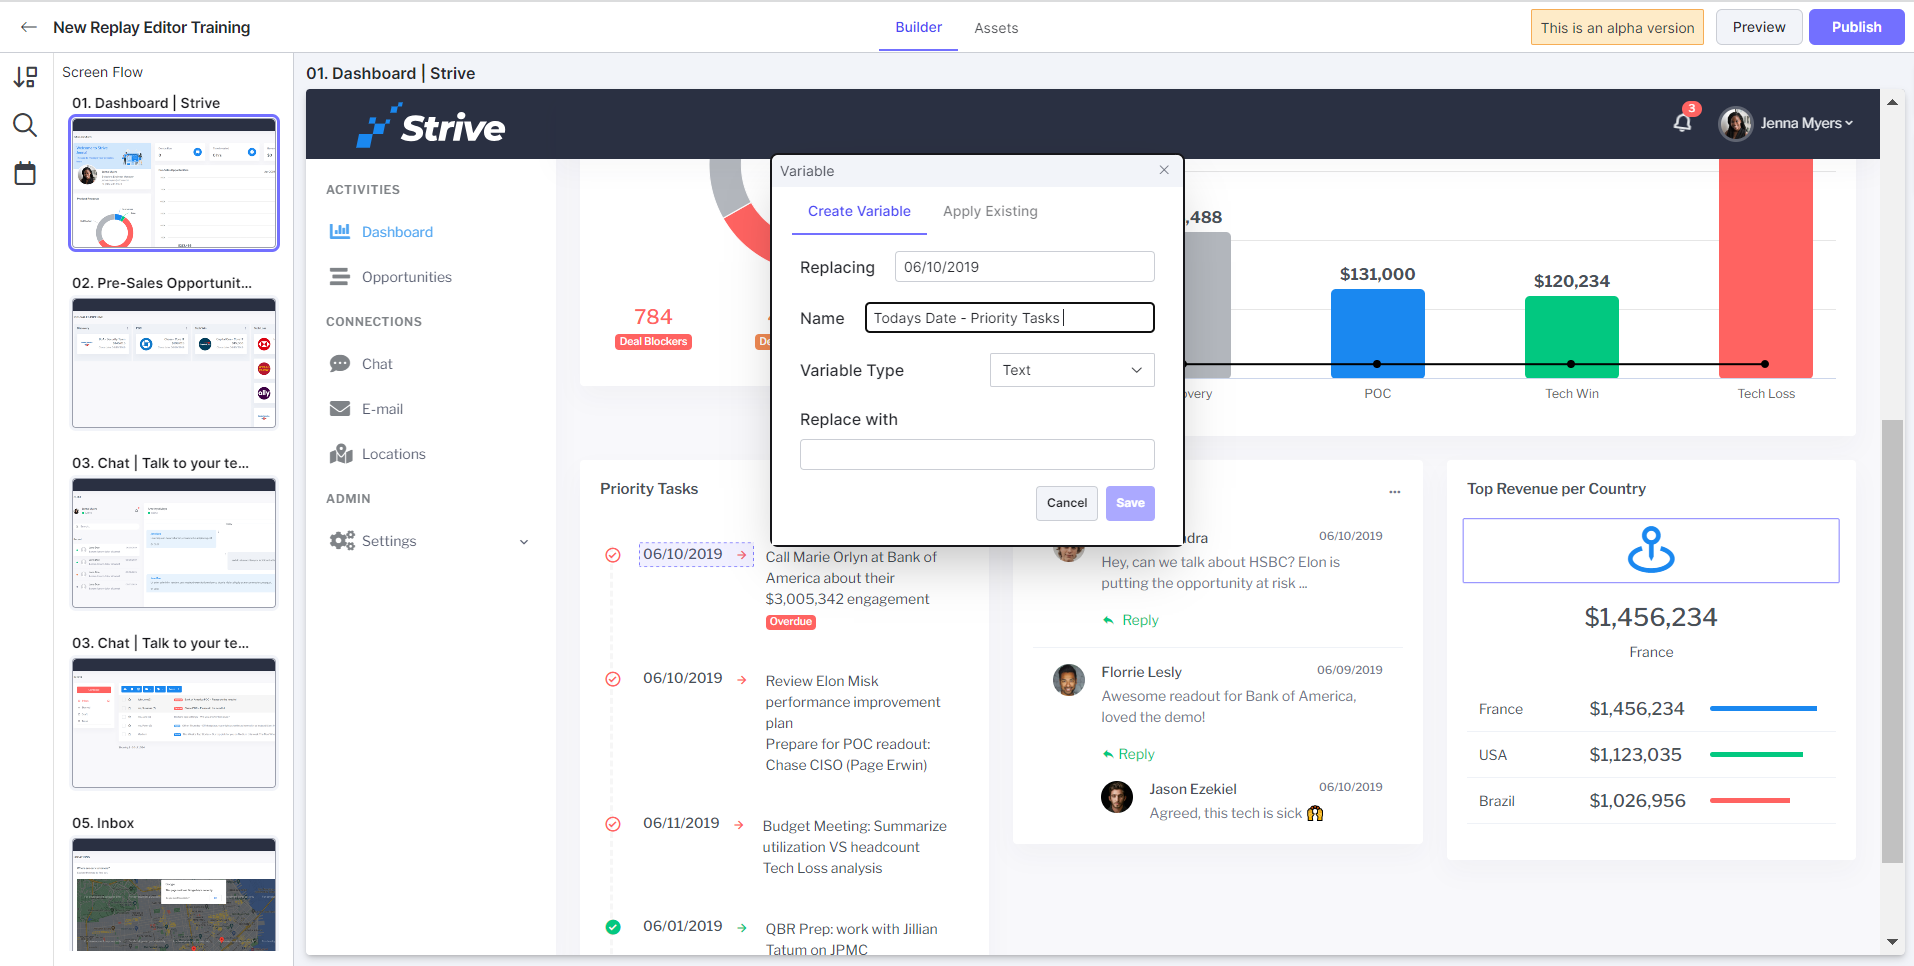The height and width of the screenshot is (966, 1914).
Task: Open Jenna Myers user dropdown
Action: [1807, 123]
